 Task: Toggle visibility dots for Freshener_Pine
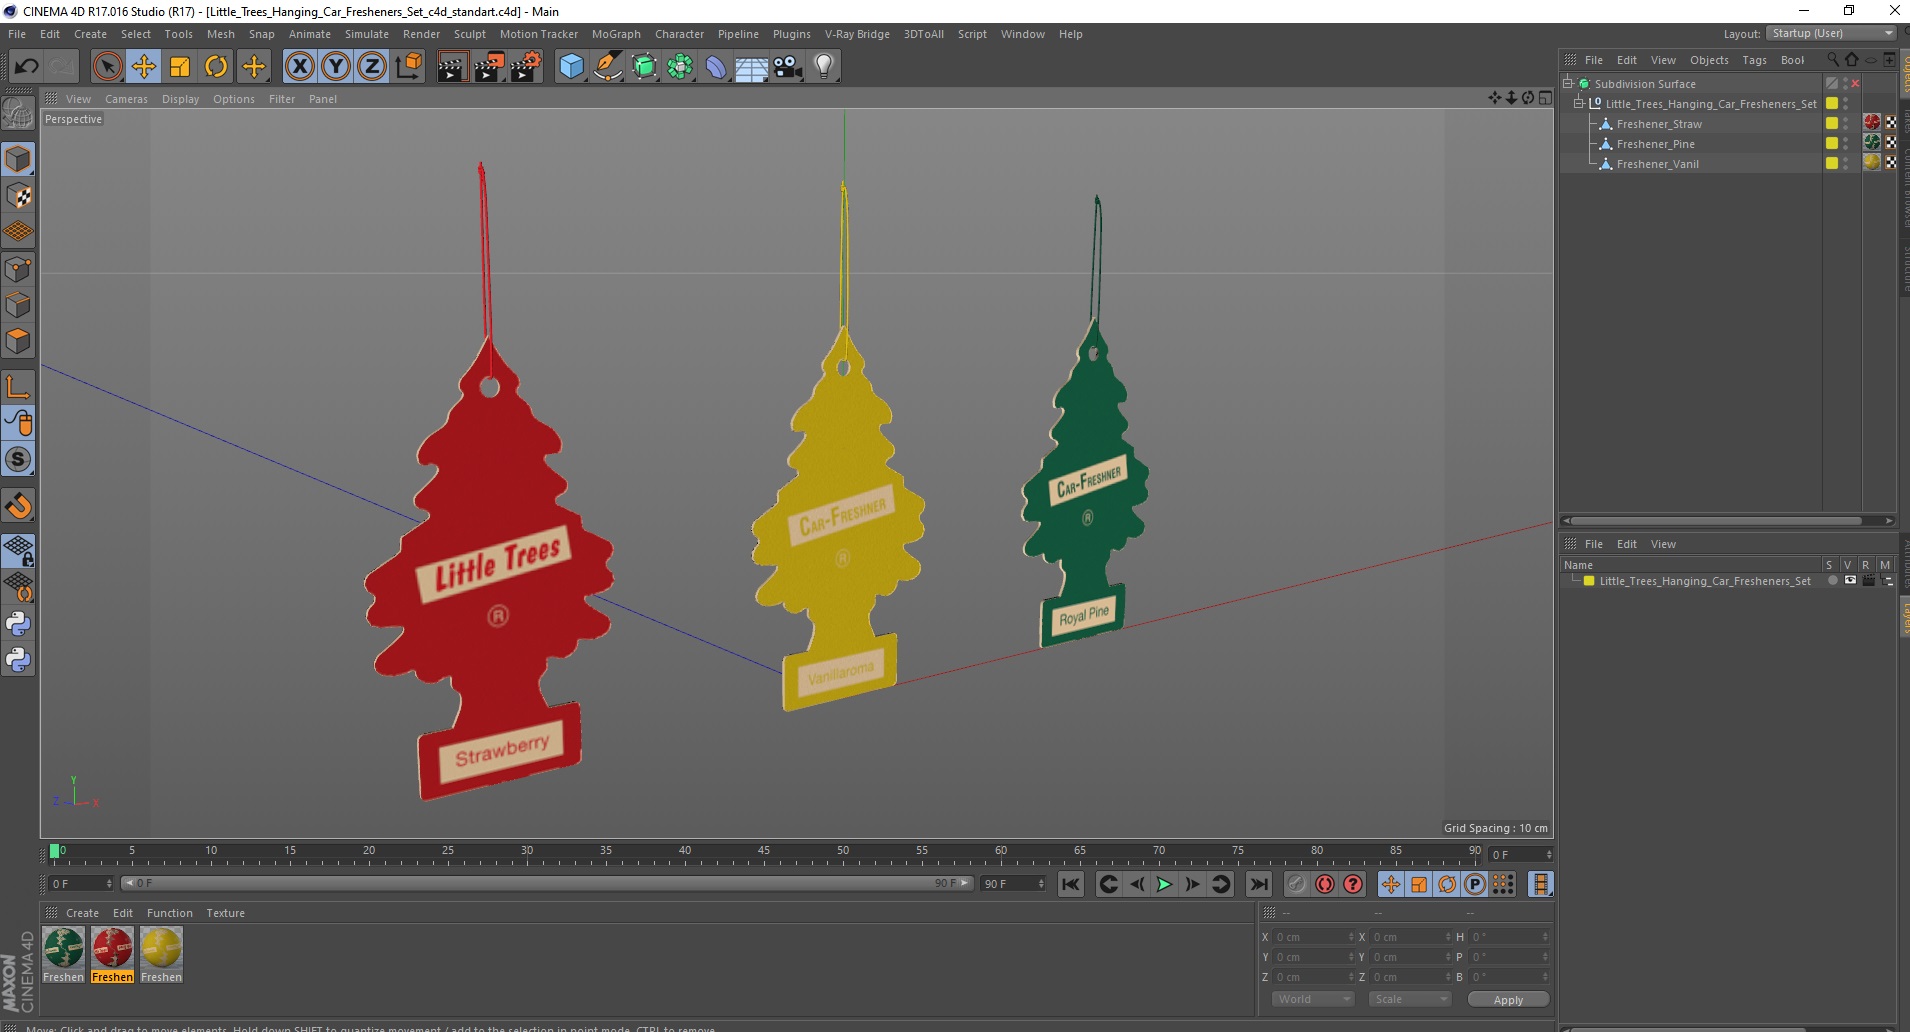coord(1846,144)
